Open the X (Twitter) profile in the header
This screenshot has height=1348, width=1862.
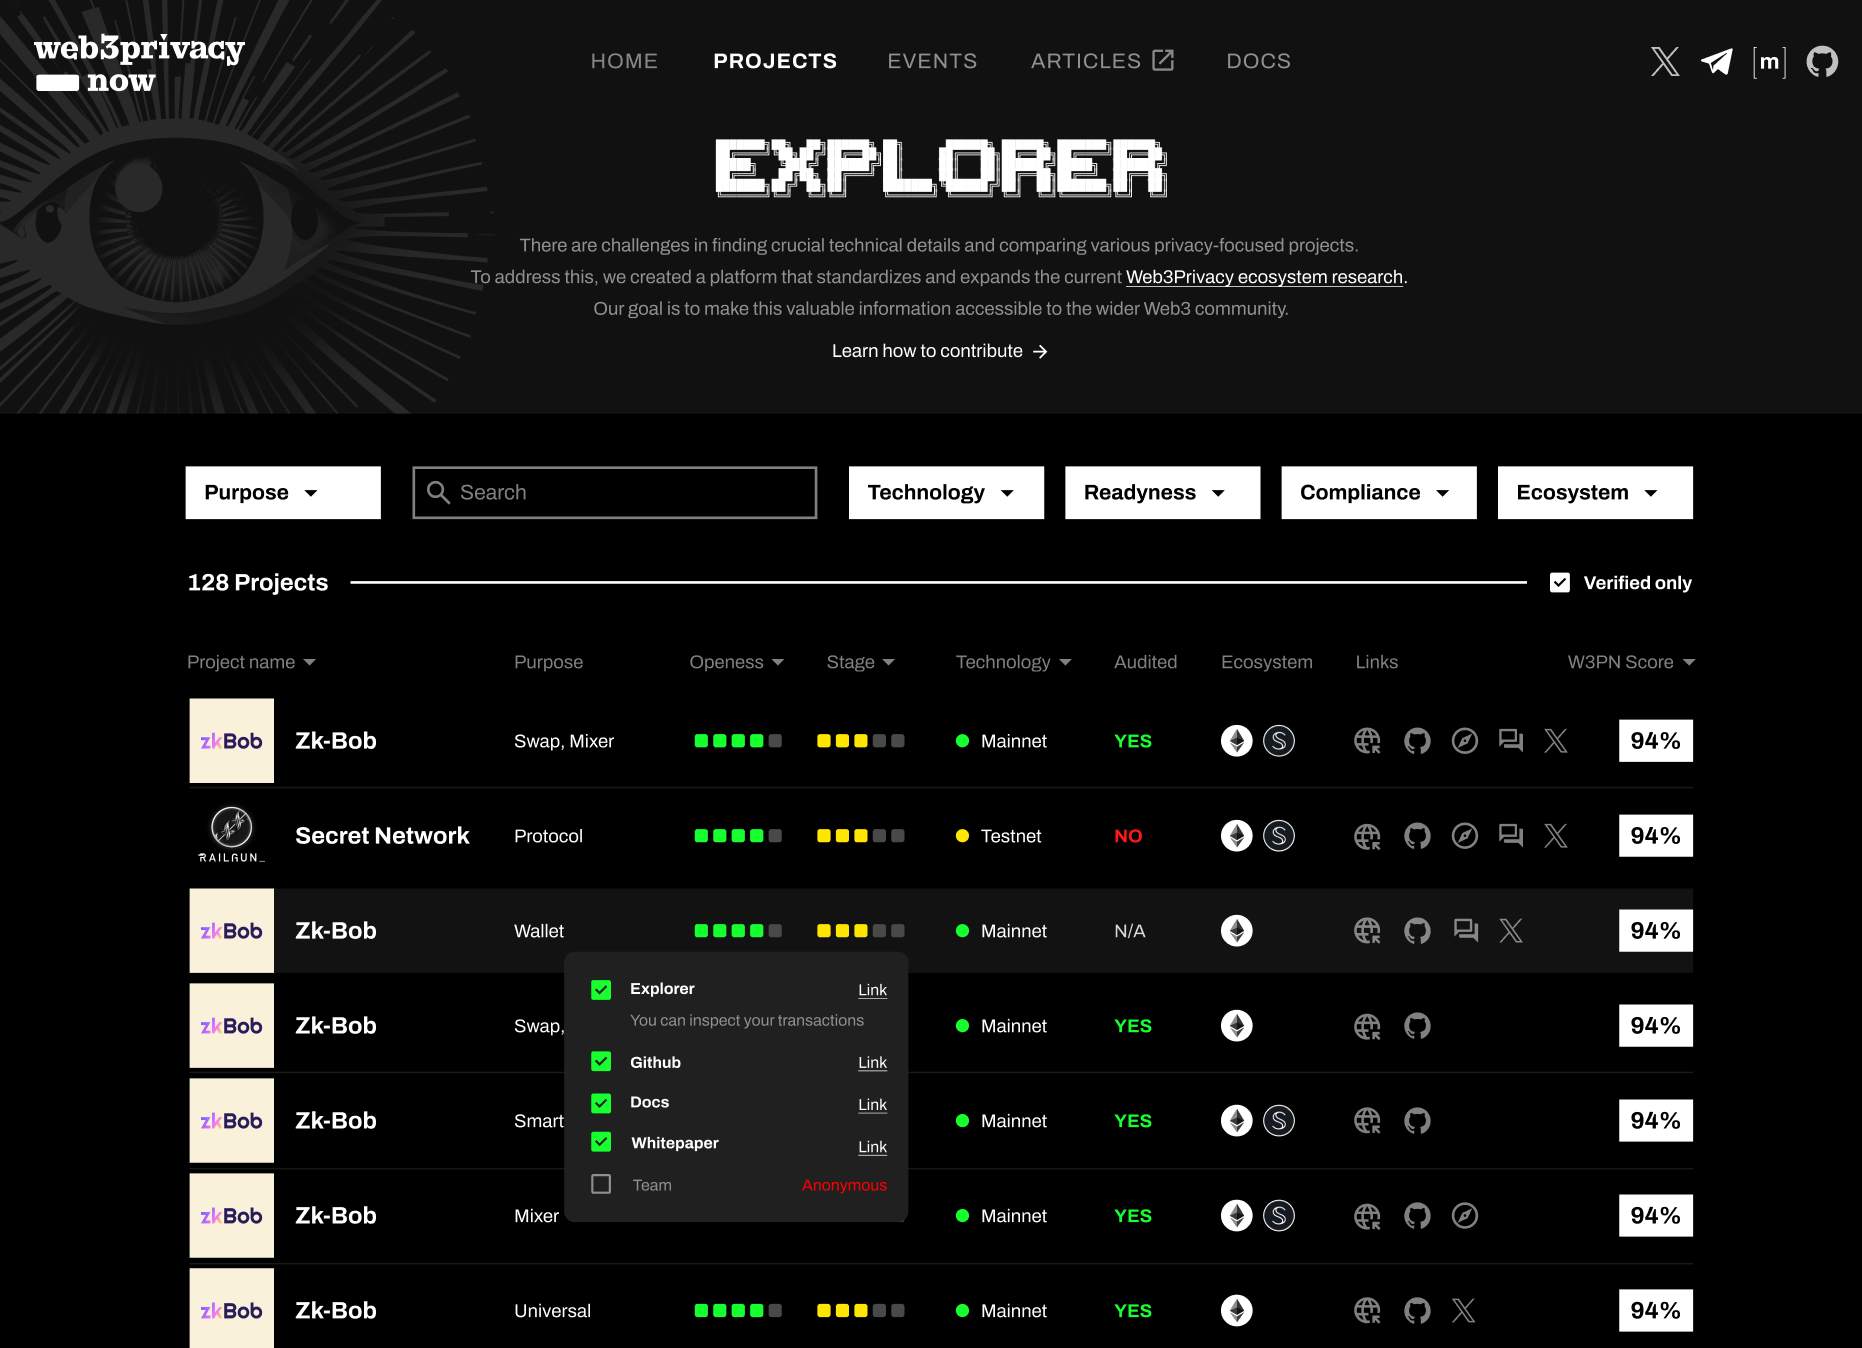point(1665,62)
